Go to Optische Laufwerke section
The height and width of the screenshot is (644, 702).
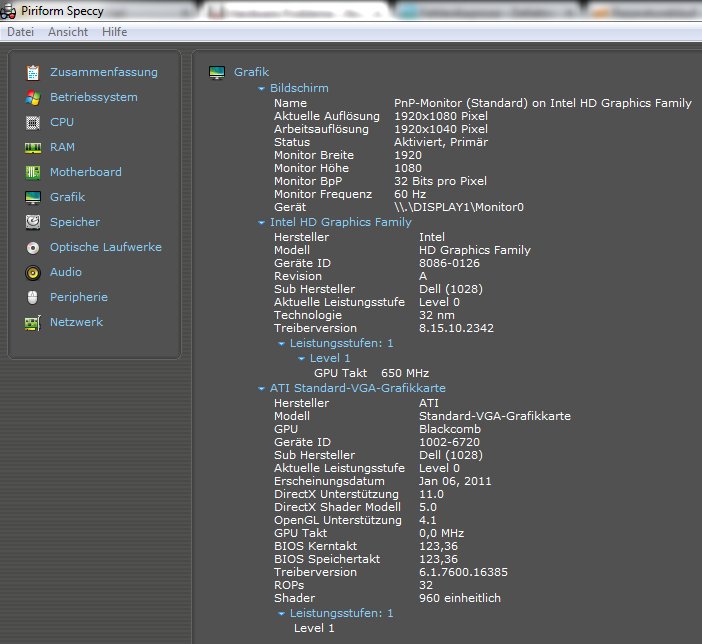pyautogui.click(x=106, y=247)
